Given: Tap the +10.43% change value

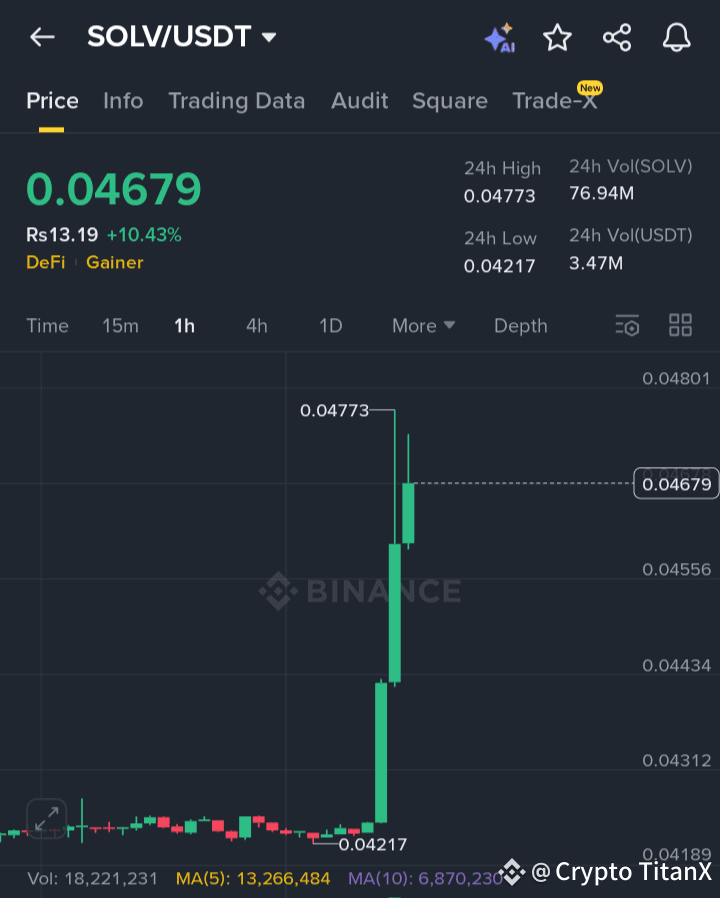Looking at the screenshot, I should click(144, 235).
